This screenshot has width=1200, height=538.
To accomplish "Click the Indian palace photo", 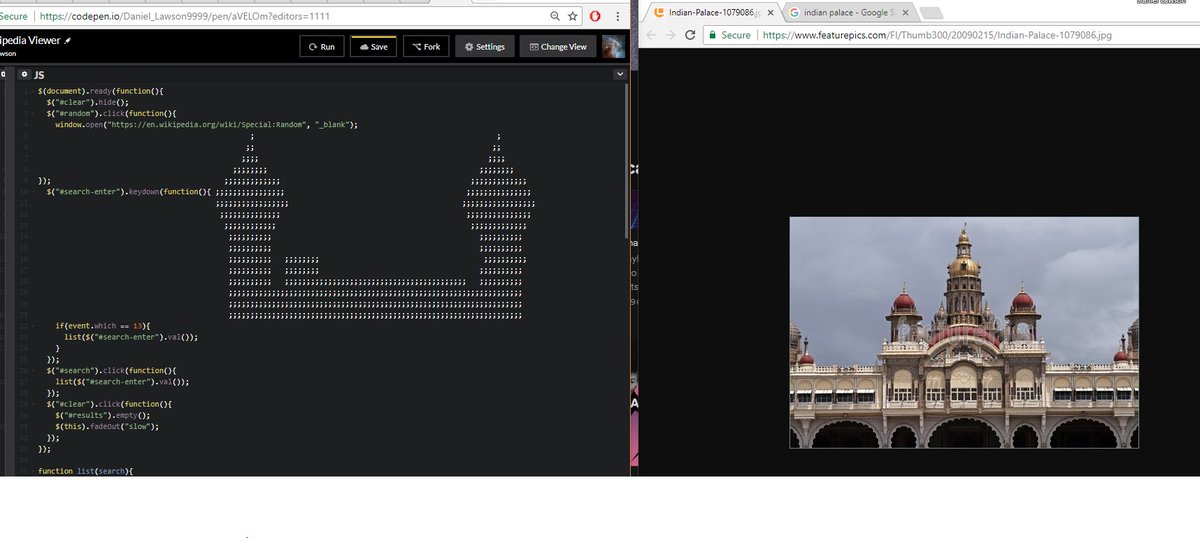I will pyautogui.click(x=964, y=332).
